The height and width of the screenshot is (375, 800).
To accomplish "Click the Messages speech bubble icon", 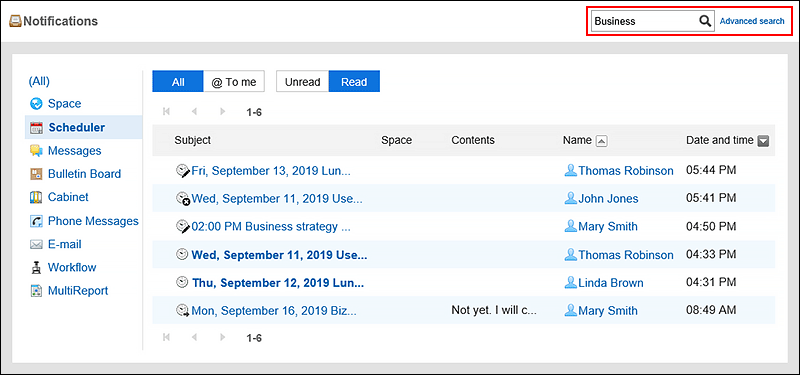I will [x=36, y=151].
